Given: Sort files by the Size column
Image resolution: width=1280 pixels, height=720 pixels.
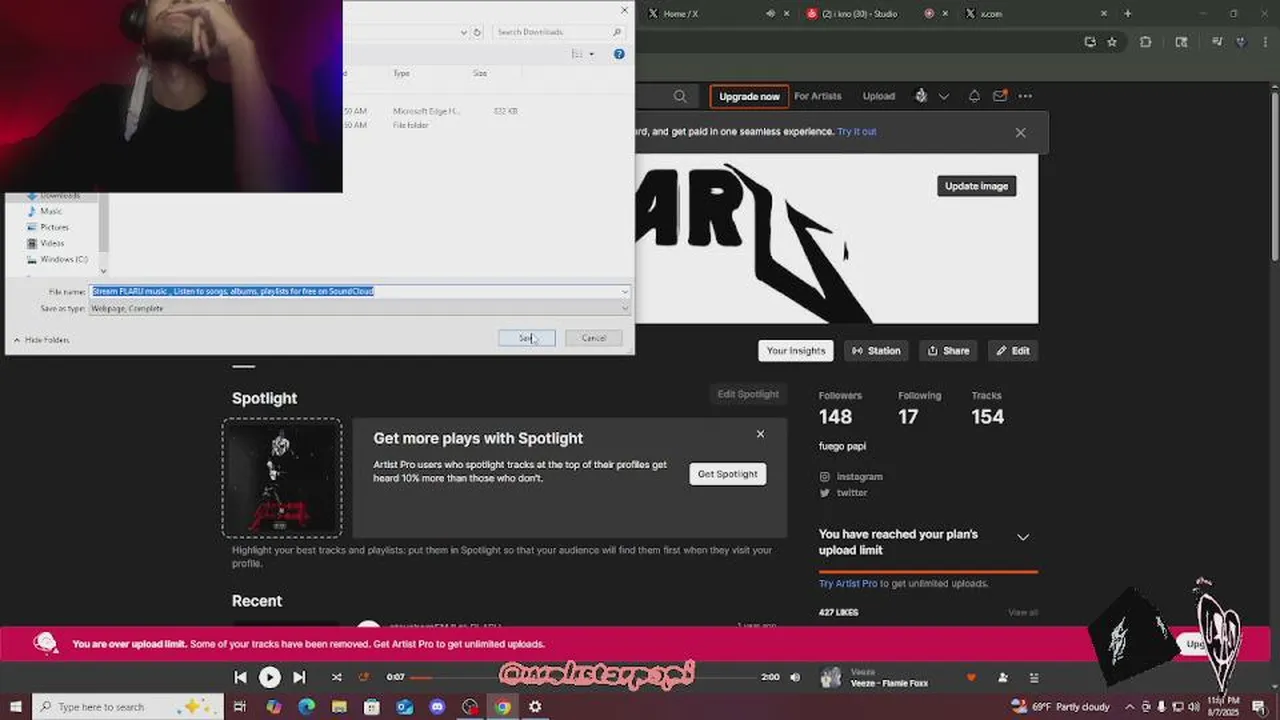Looking at the screenshot, I should [x=480, y=73].
